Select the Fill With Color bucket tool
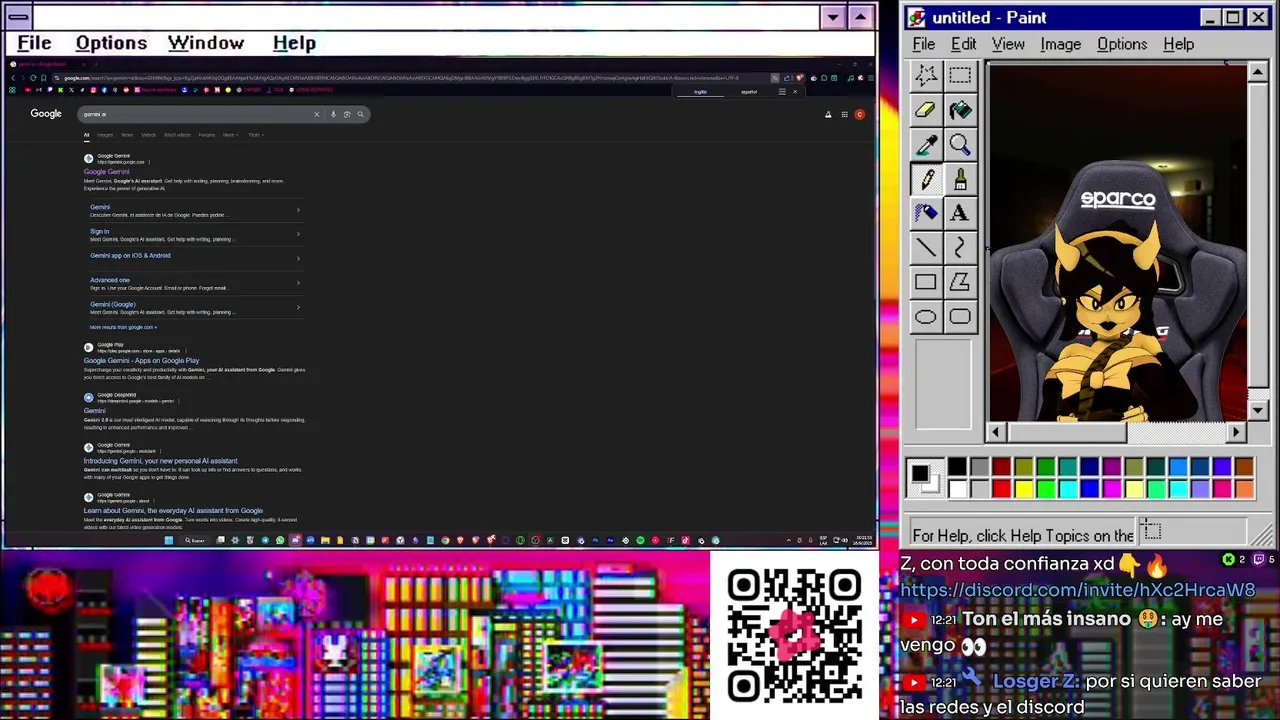The width and height of the screenshot is (1280, 720). [x=960, y=110]
